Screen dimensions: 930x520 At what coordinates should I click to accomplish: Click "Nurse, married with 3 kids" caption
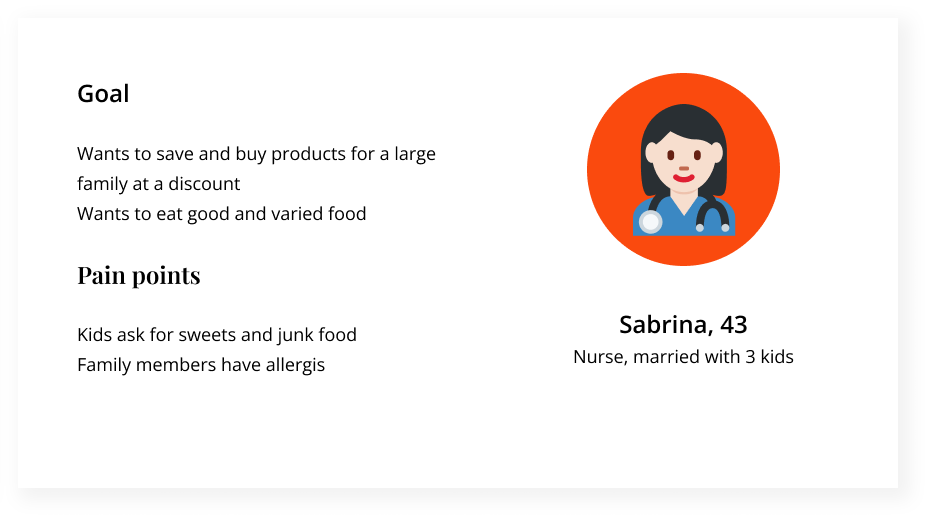[x=683, y=356]
